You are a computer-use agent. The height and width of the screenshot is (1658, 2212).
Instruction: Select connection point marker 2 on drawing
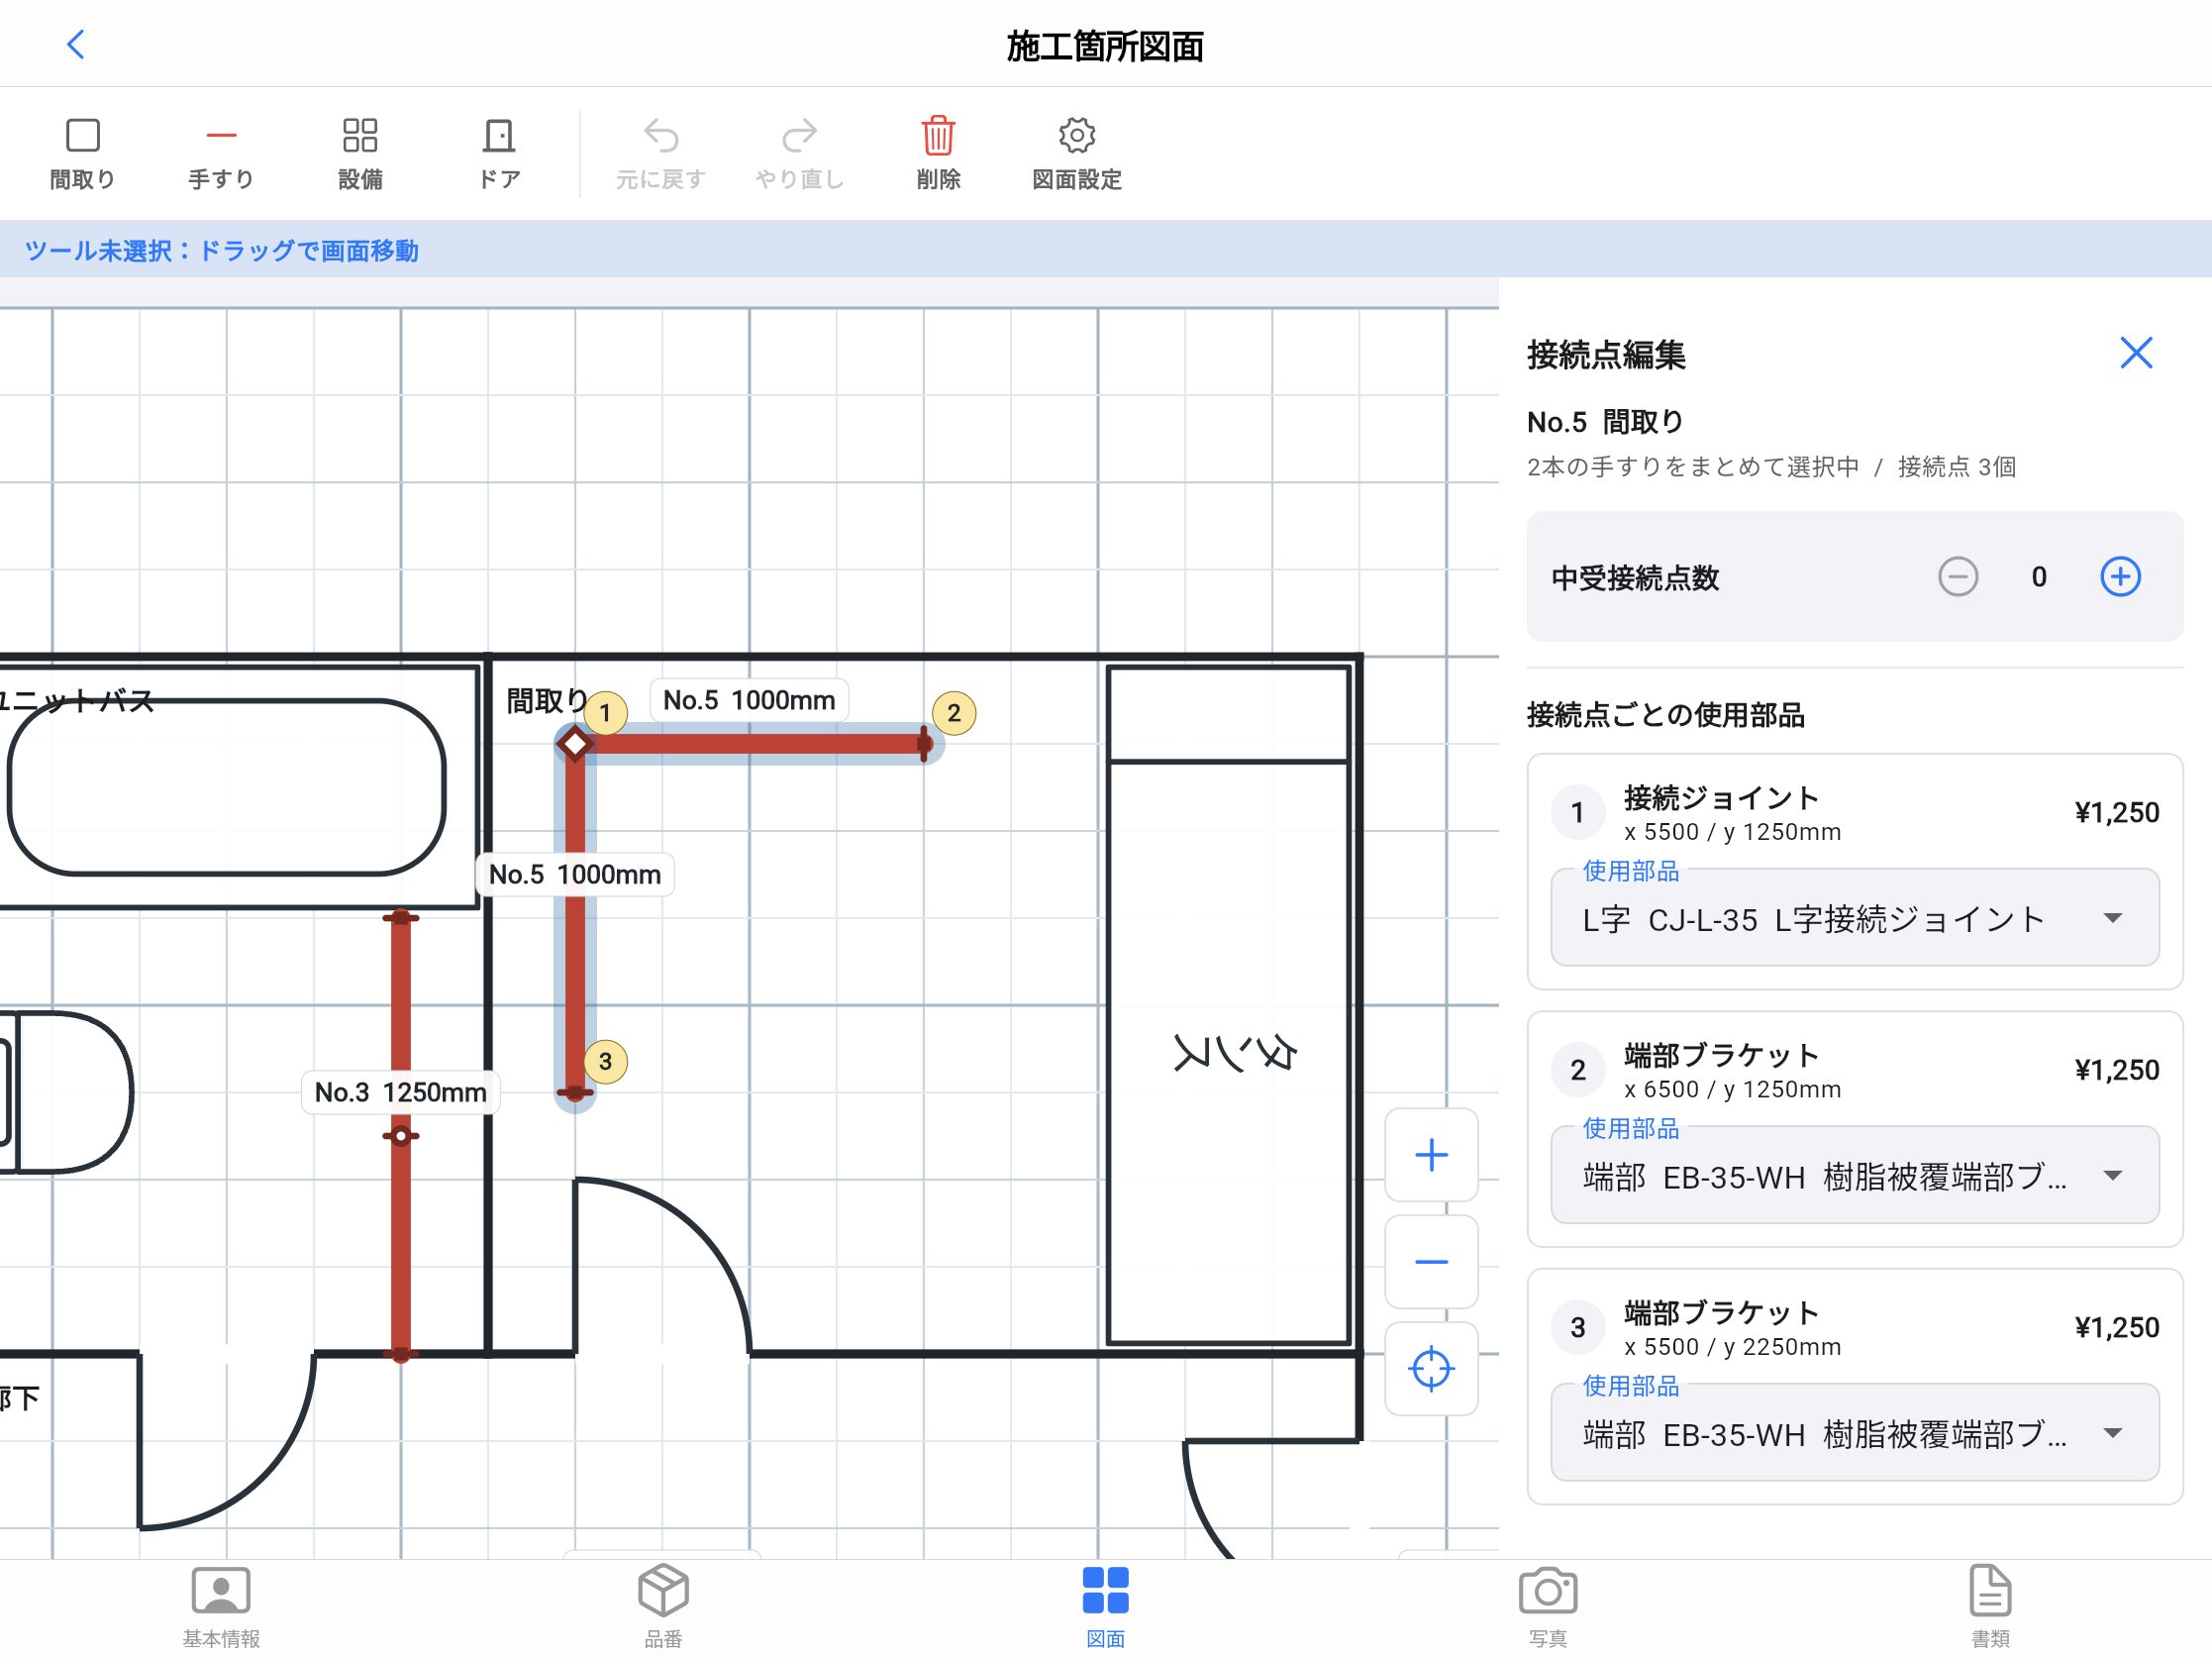954,713
